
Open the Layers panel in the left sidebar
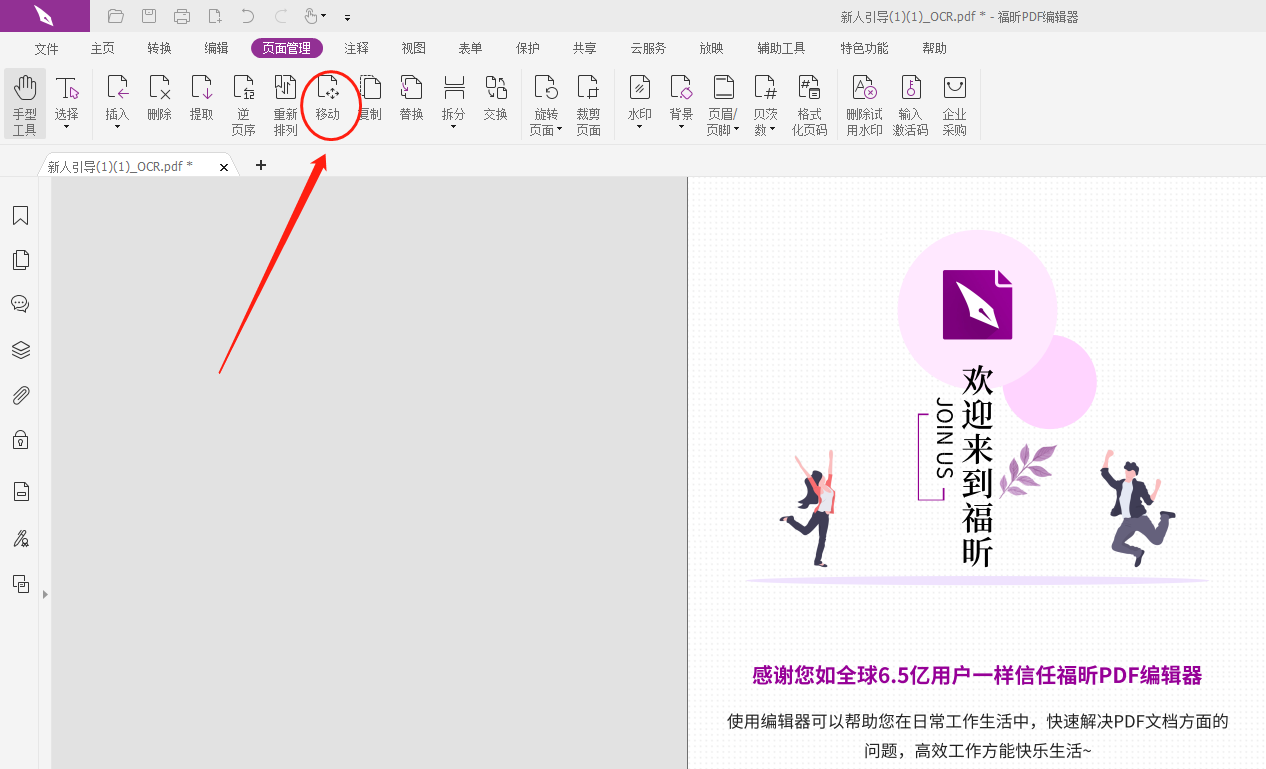pos(20,349)
